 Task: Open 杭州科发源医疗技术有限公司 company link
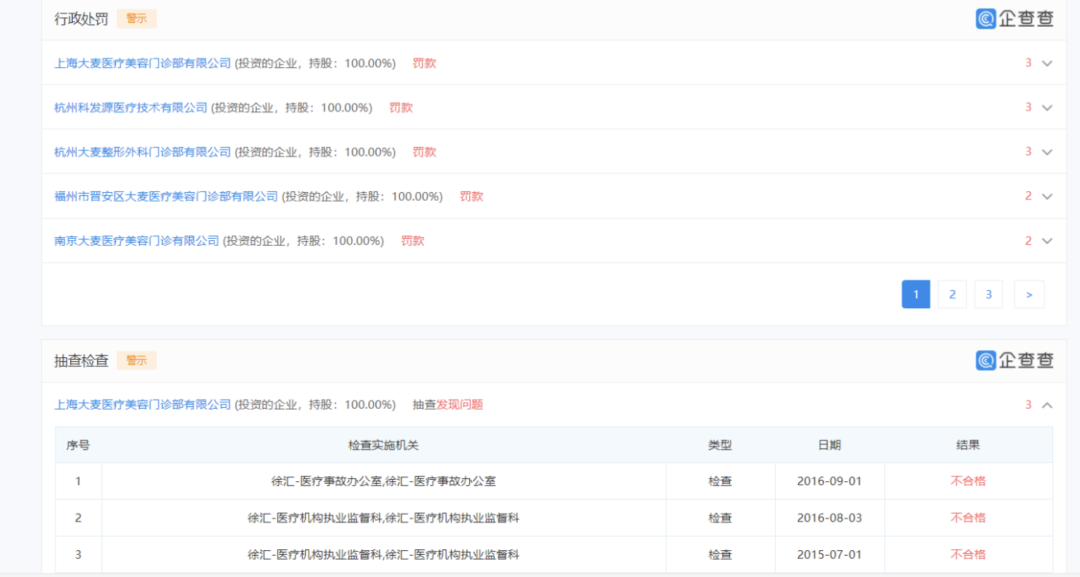coord(131,107)
